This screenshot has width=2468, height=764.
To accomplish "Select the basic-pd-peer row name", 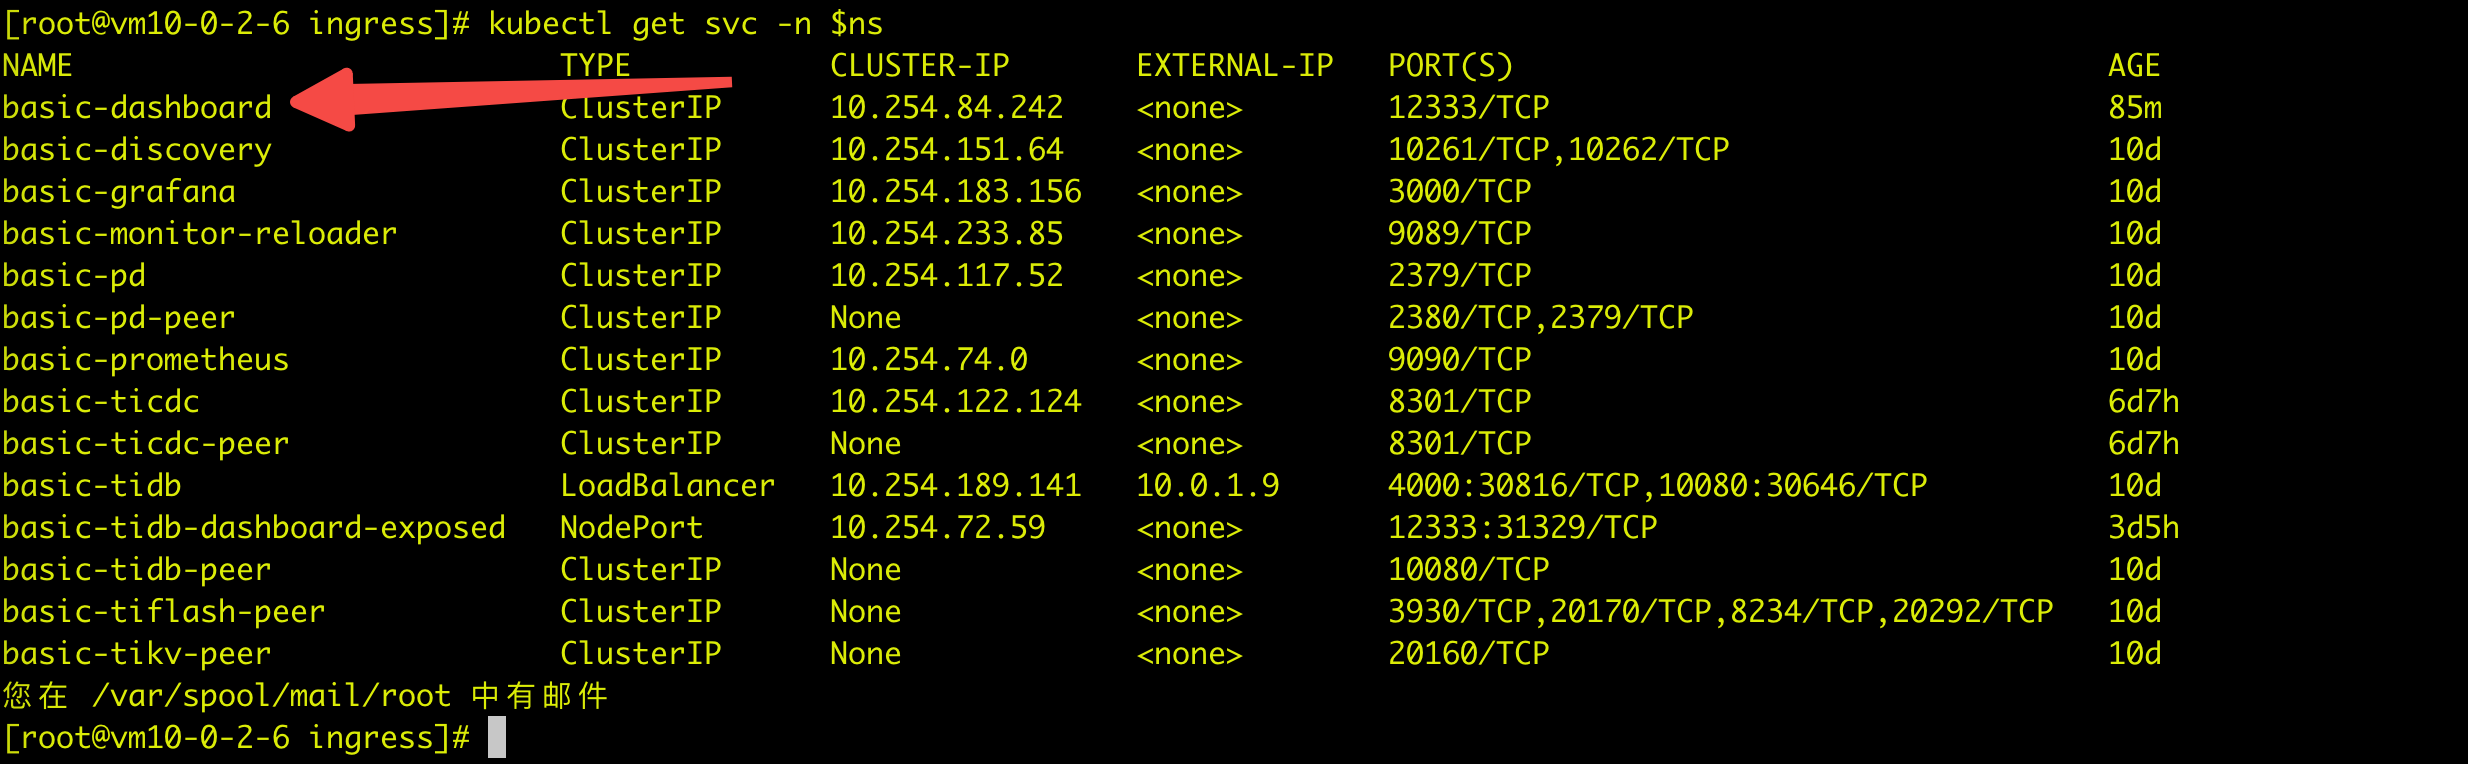I will click(119, 318).
